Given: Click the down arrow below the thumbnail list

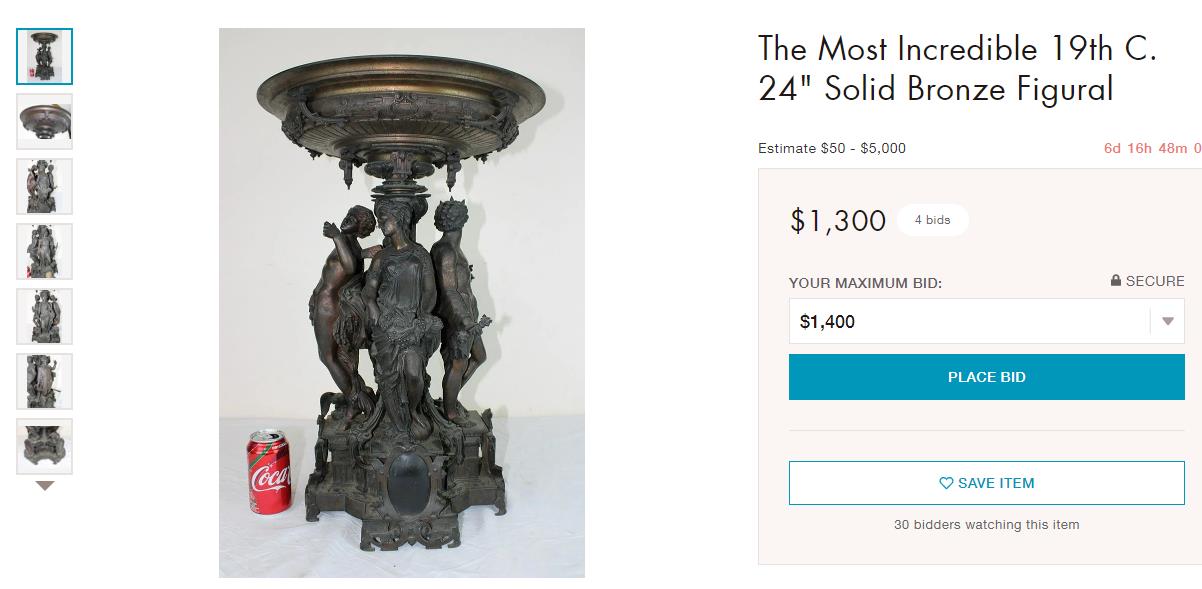Looking at the screenshot, I should pyautogui.click(x=43, y=487).
